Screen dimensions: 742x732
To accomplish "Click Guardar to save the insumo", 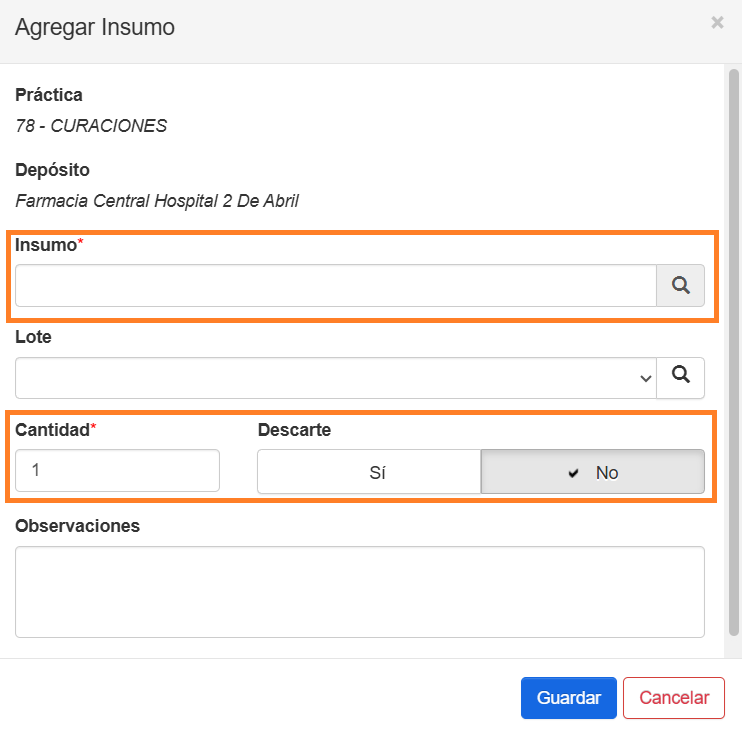I will (x=568, y=697).
